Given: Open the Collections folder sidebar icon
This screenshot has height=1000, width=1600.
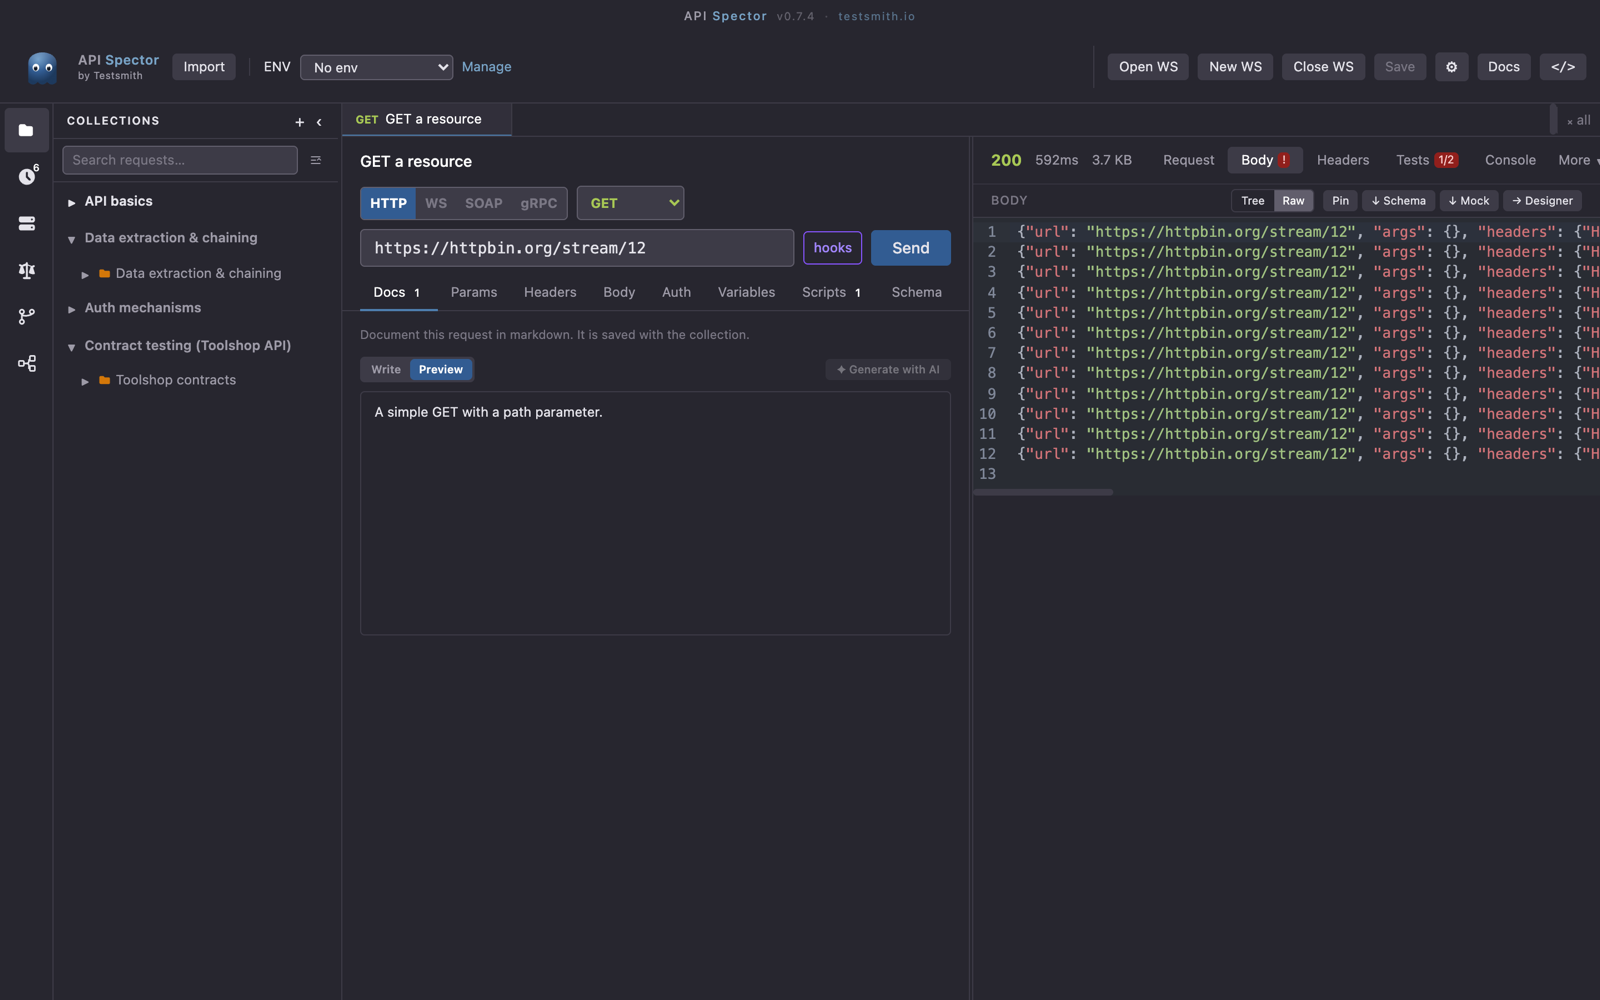Looking at the screenshot, I should click(26, 130).
